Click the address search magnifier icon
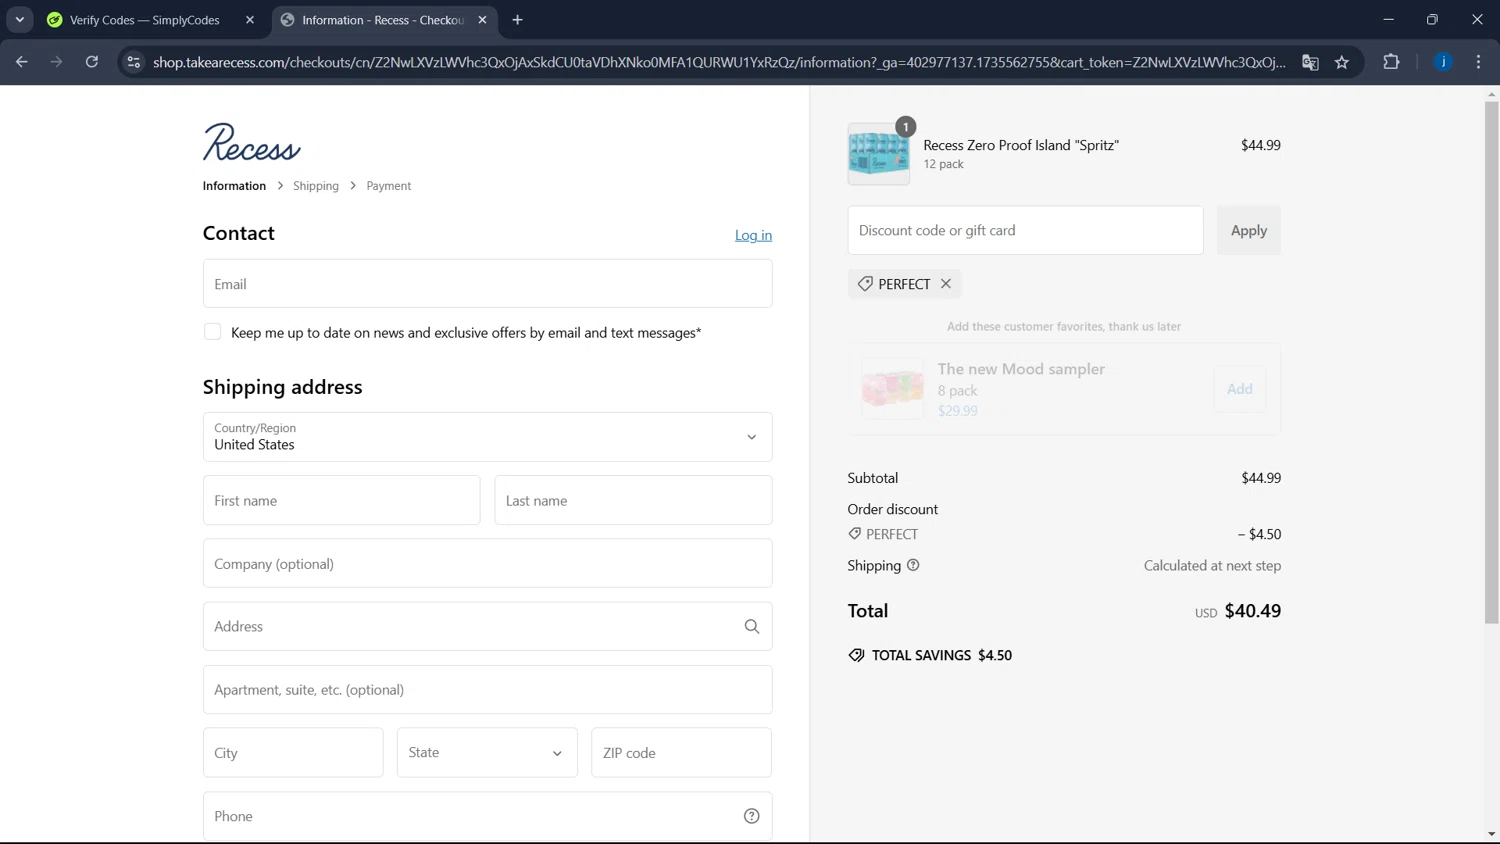Screen dimensions: 1500x844 click(751, 627)
